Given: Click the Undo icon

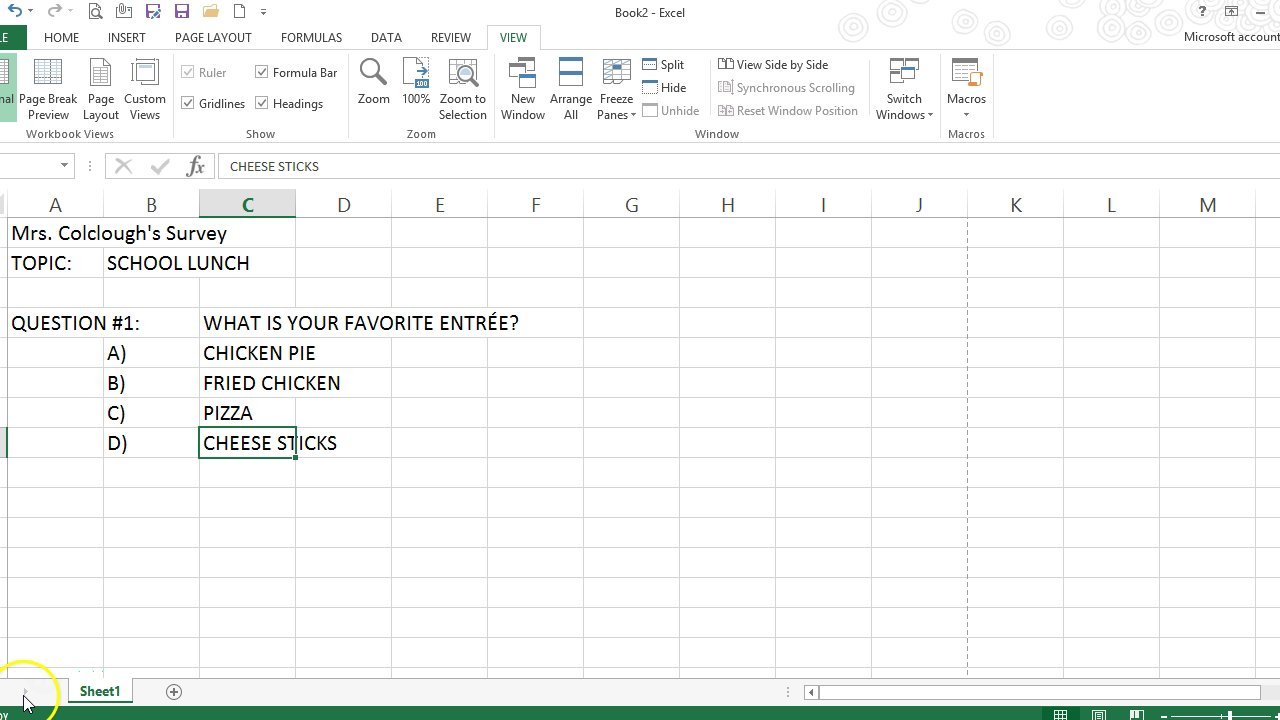Looking at the screenshot, I should click(16, 12).
